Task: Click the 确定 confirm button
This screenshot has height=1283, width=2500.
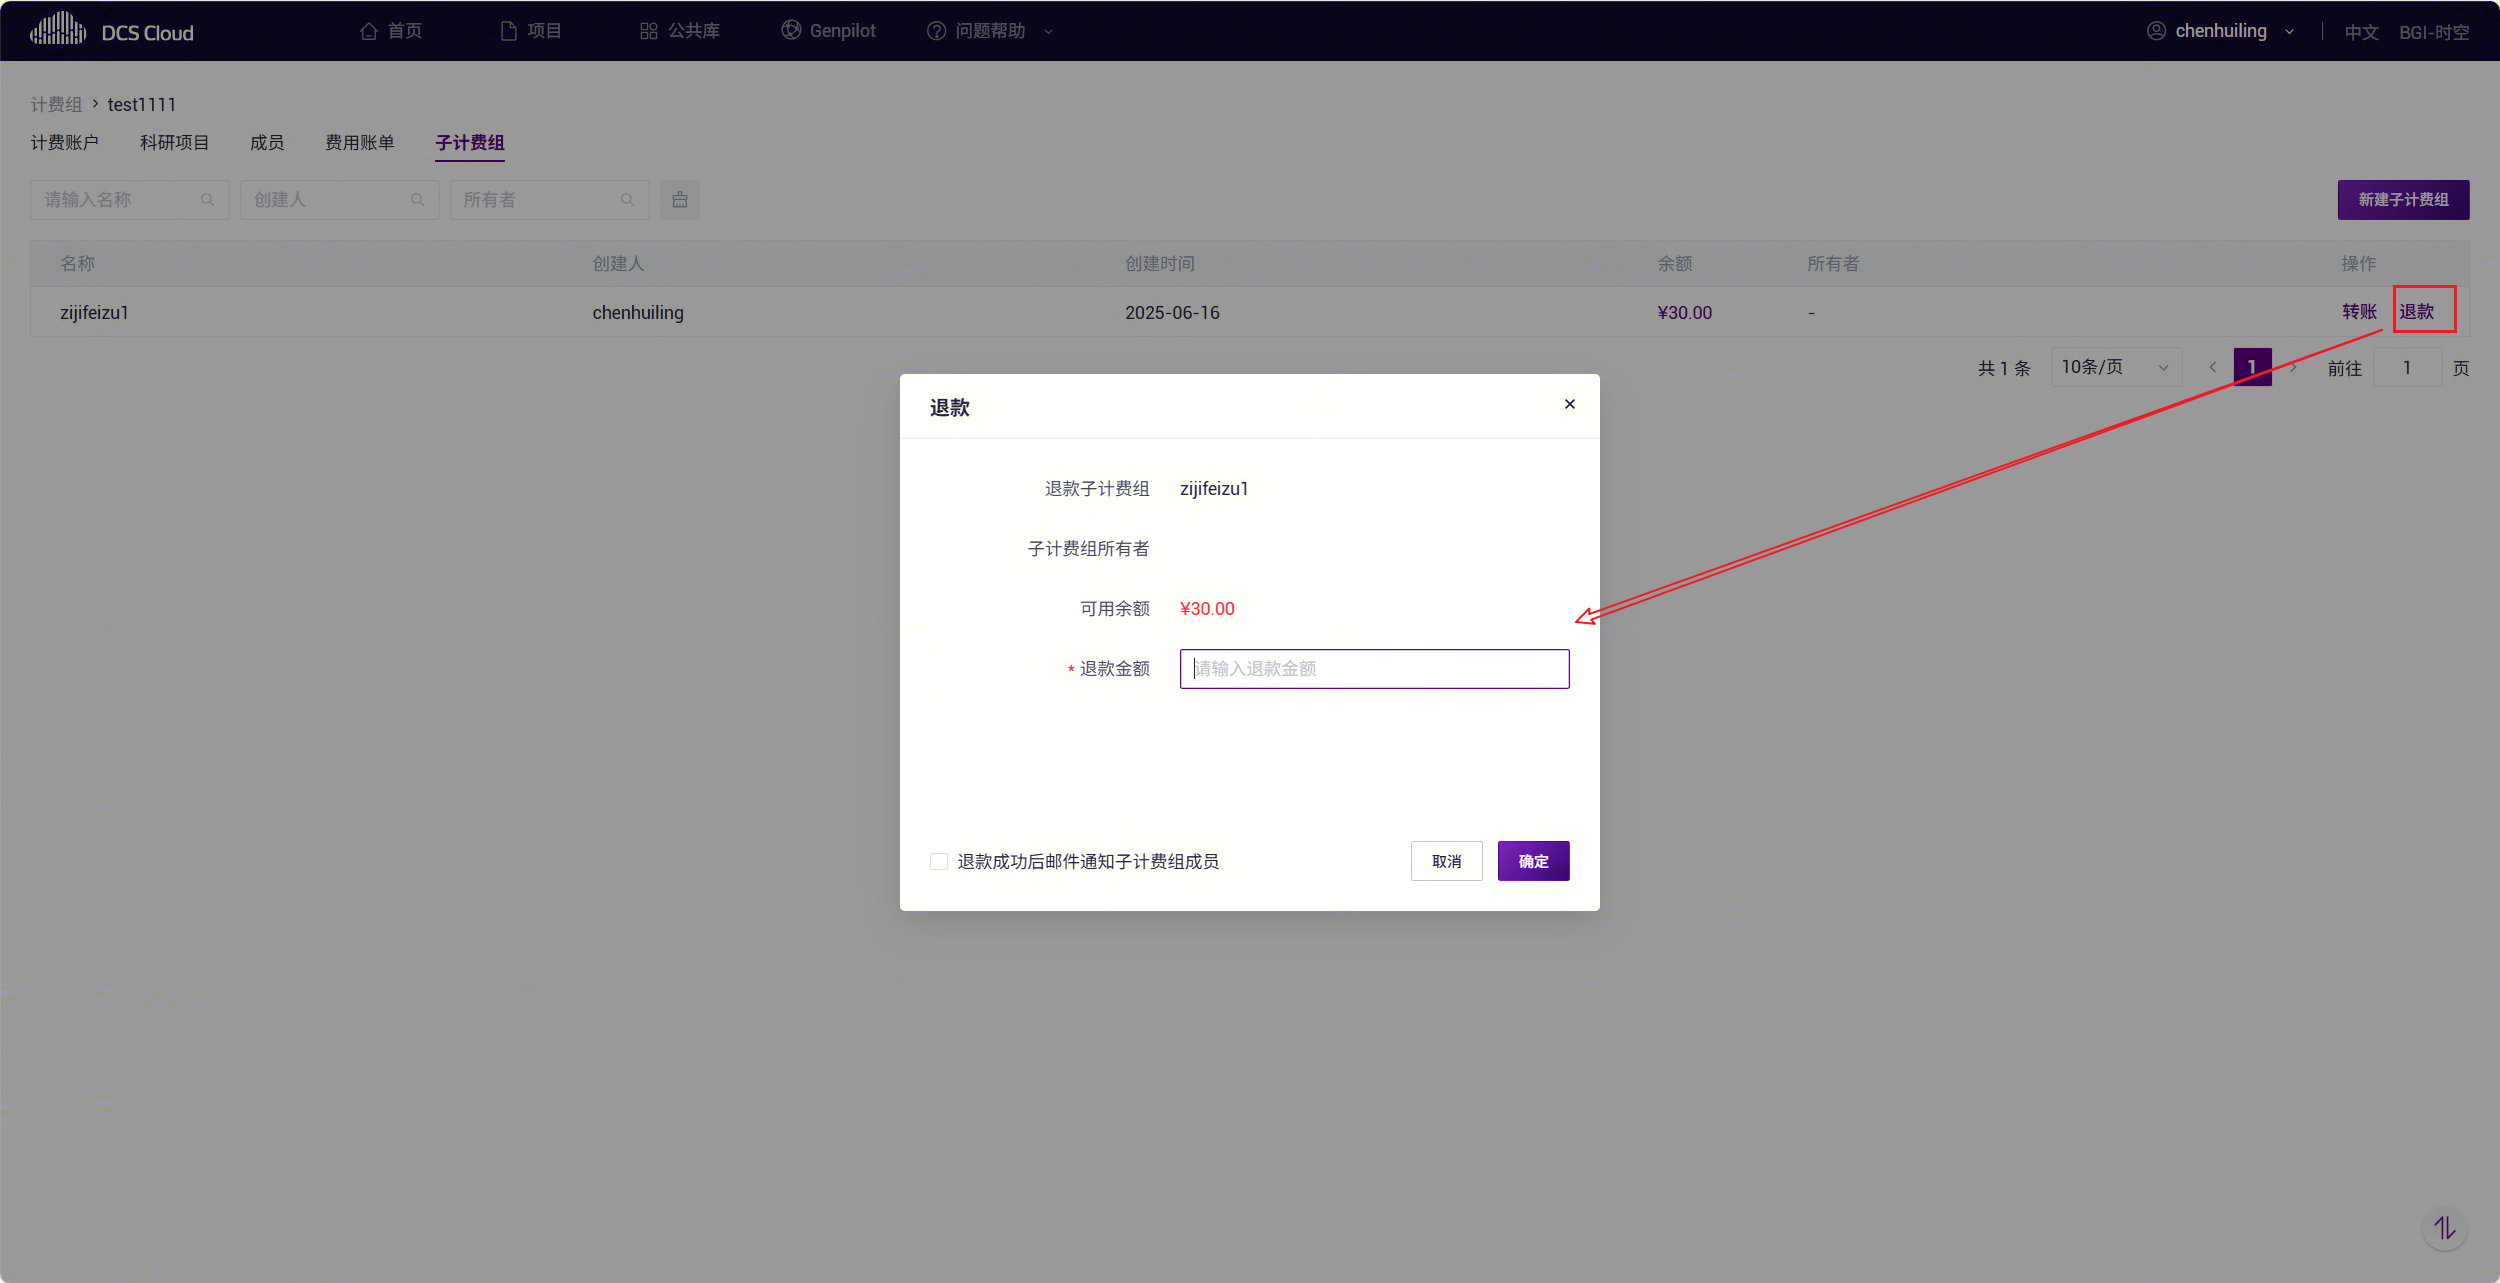Action: point(1533,861)
